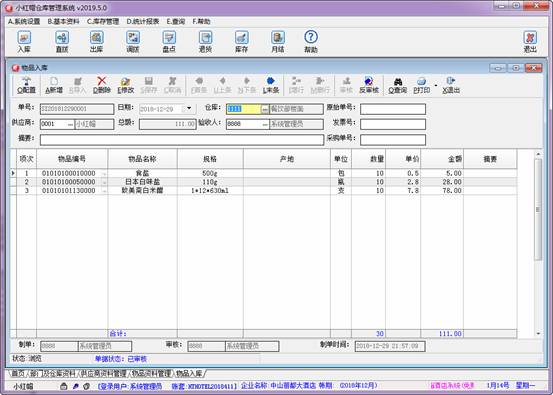Screen dimensions: 553x395
Task: Switch to the 供应商资料管理 tab
Action: tap(103, 373)
